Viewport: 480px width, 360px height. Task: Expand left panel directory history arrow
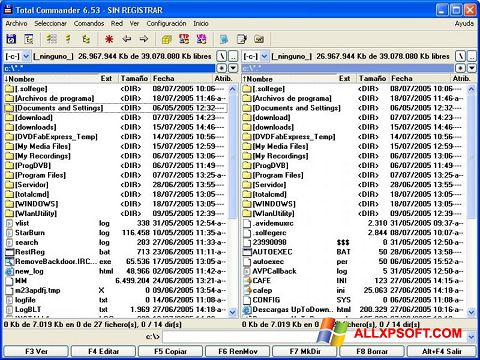[x=233, y=68]
